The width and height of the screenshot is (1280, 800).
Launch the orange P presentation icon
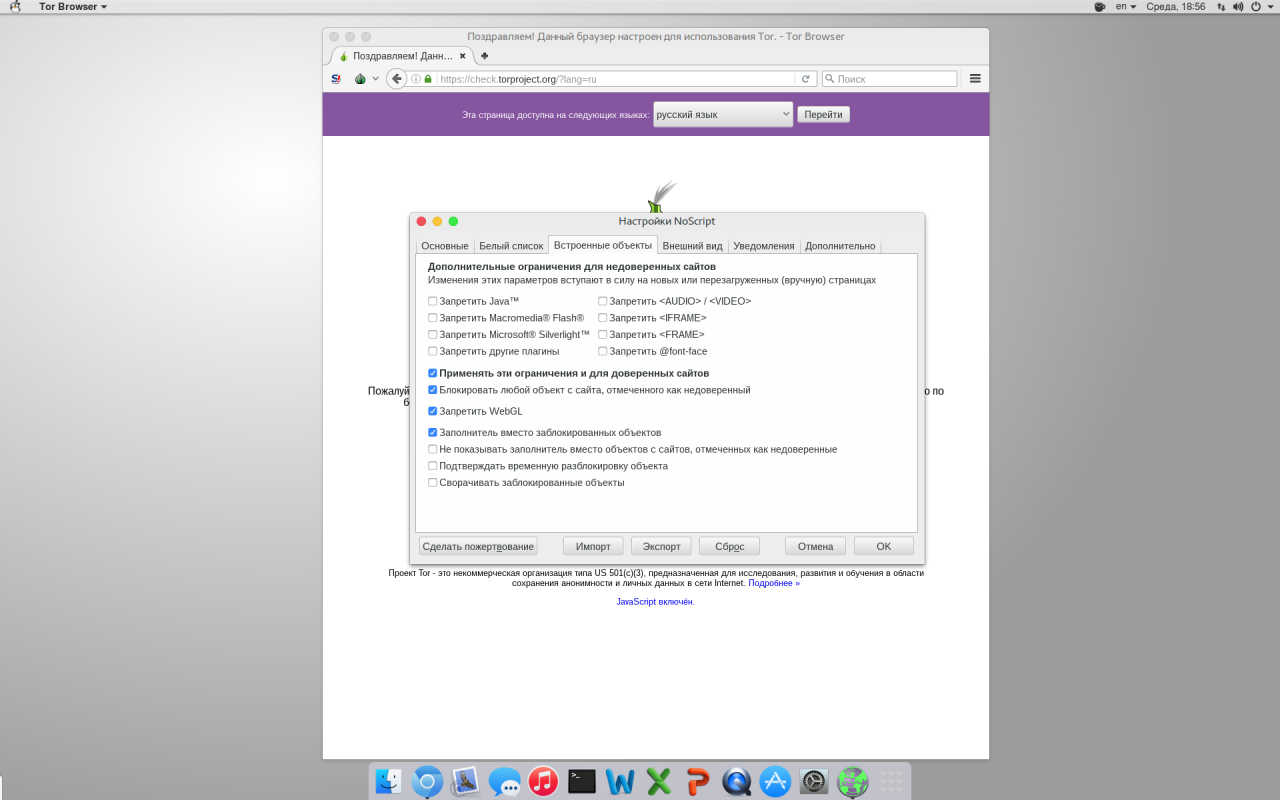[x=697, y=781]
